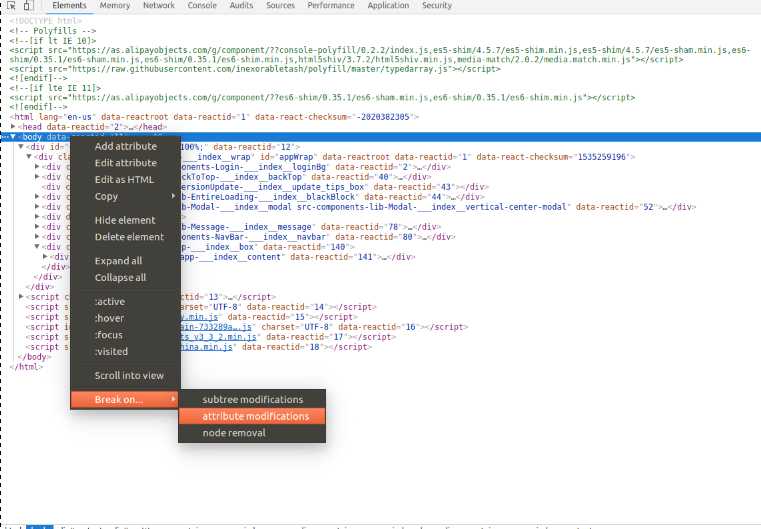Break on attribute modifications

(x=252, y=416)
